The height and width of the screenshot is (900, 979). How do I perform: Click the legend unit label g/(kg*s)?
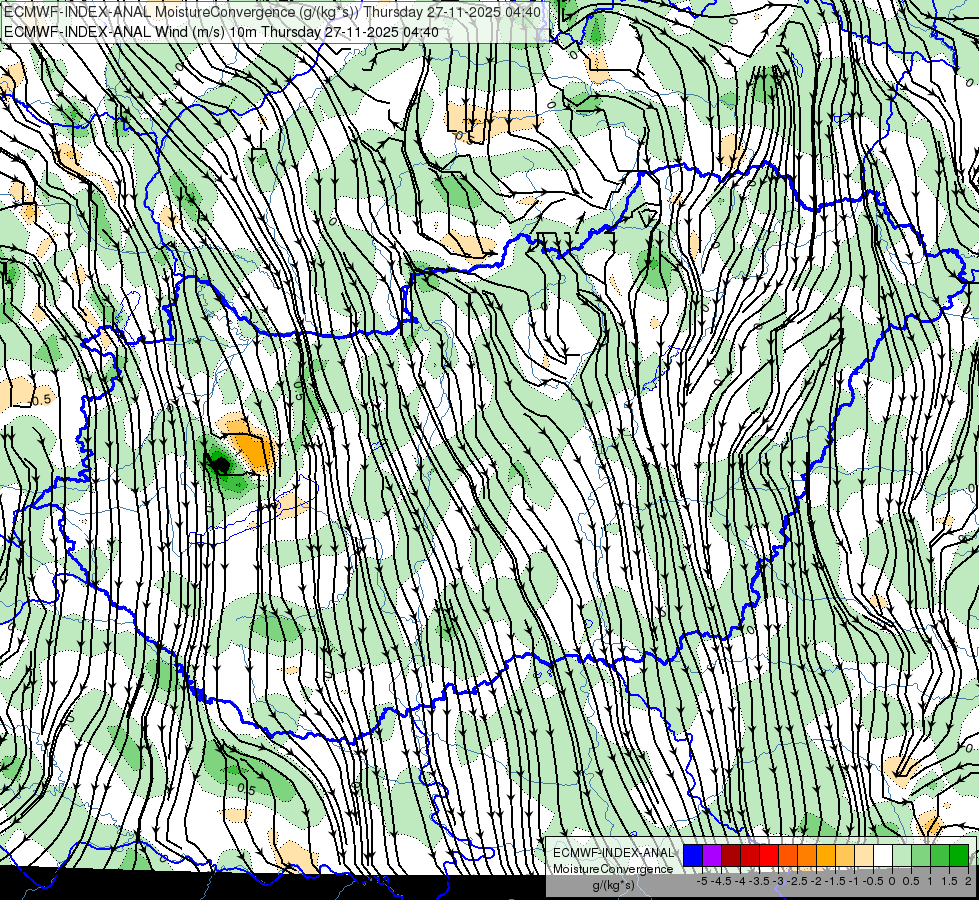[614, 886]
